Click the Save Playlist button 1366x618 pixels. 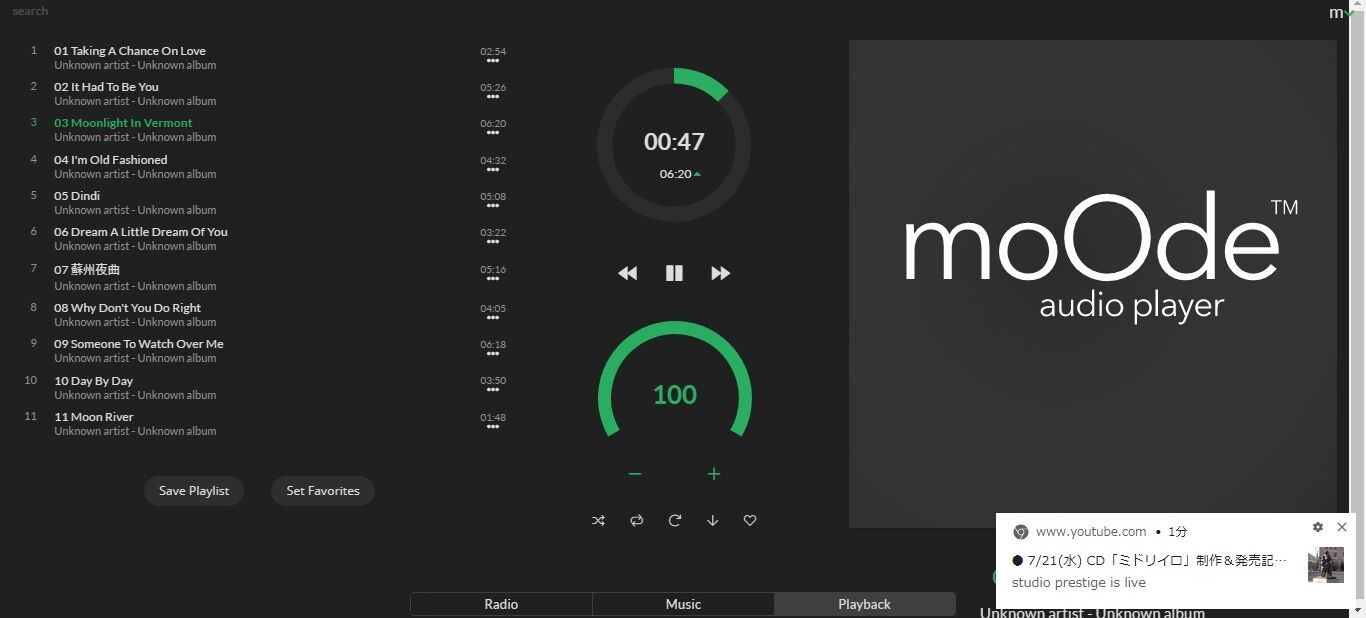[194, 491]
